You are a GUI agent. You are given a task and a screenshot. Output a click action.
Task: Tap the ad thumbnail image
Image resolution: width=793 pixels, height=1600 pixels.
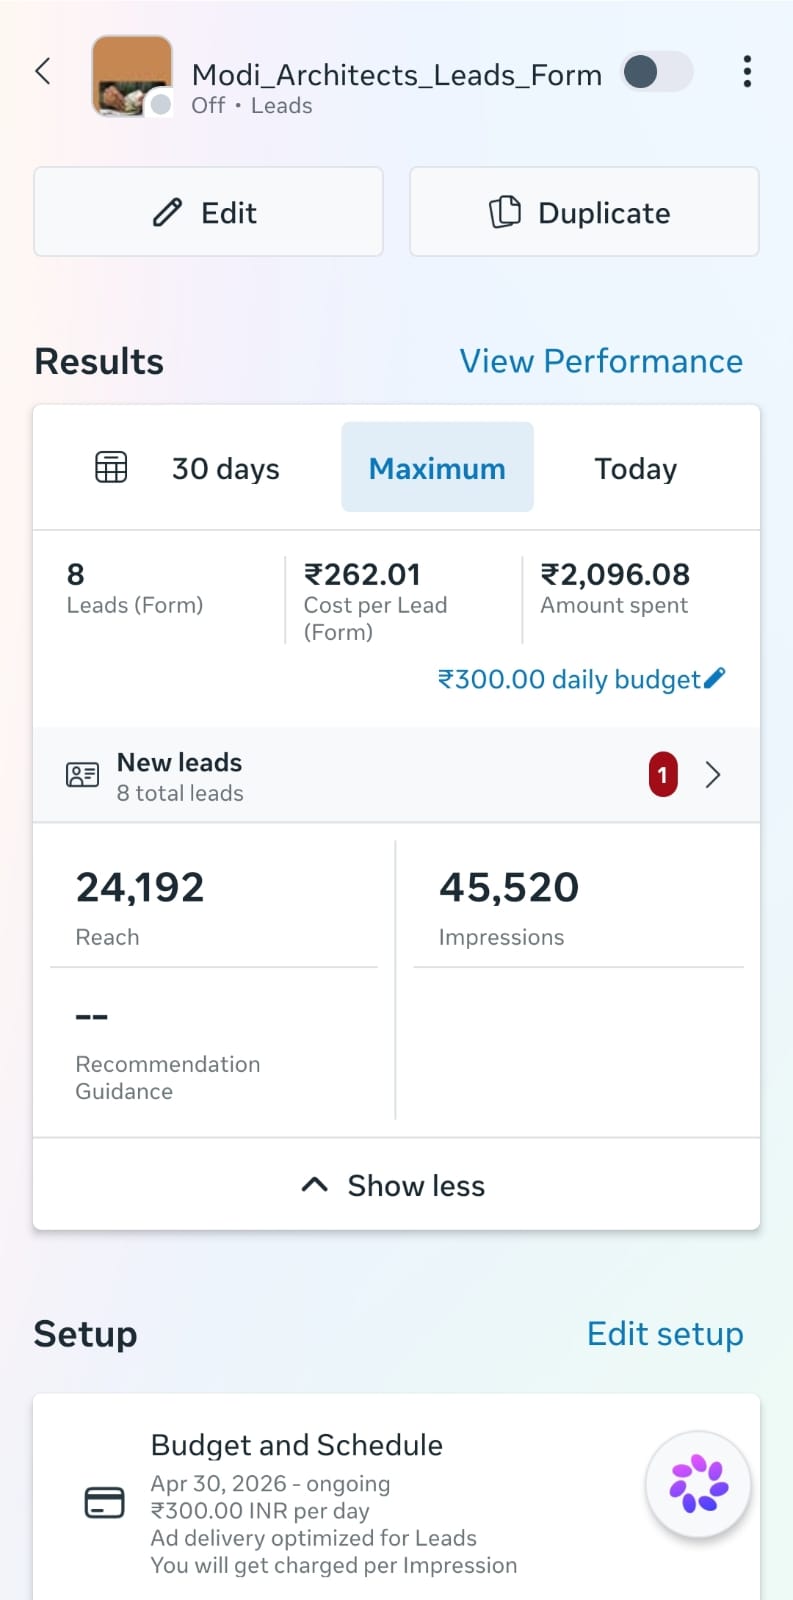click(132, 76)
